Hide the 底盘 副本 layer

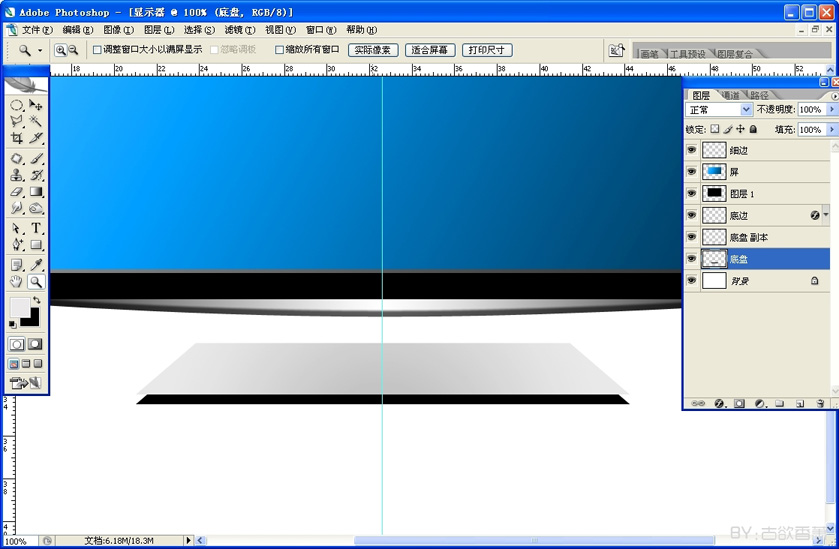691,237
